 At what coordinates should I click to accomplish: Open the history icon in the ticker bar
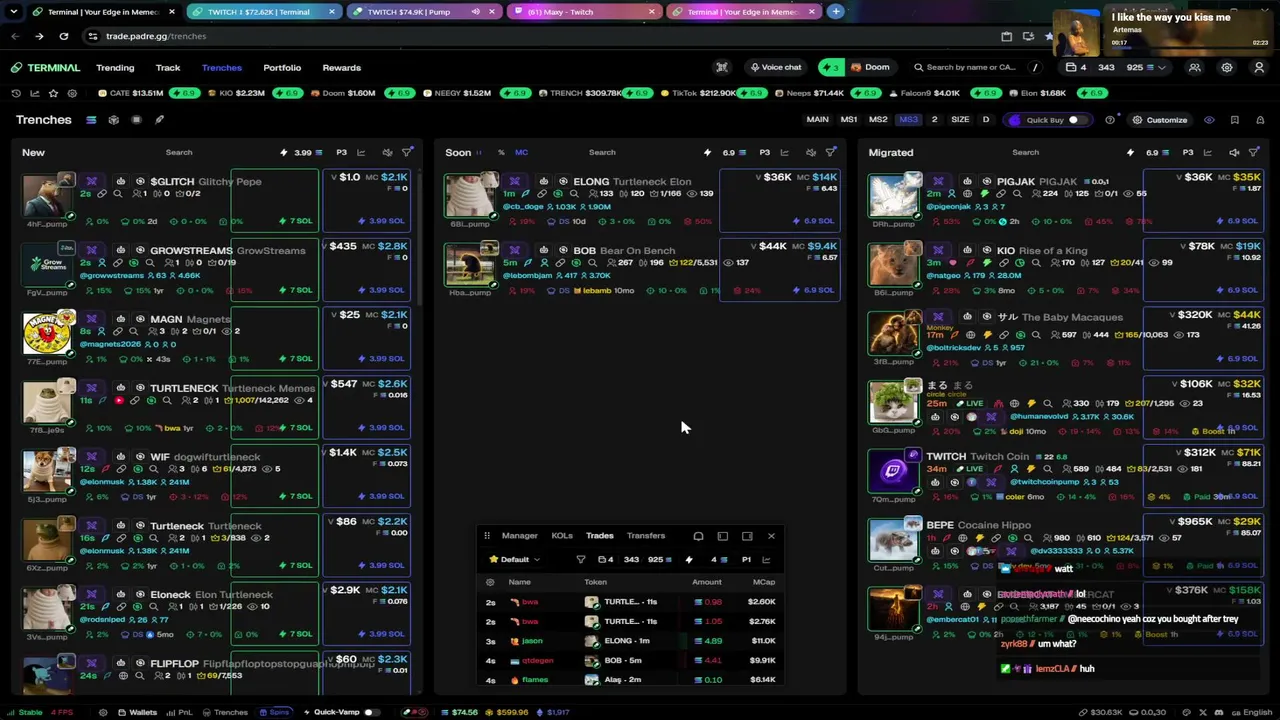16,93
